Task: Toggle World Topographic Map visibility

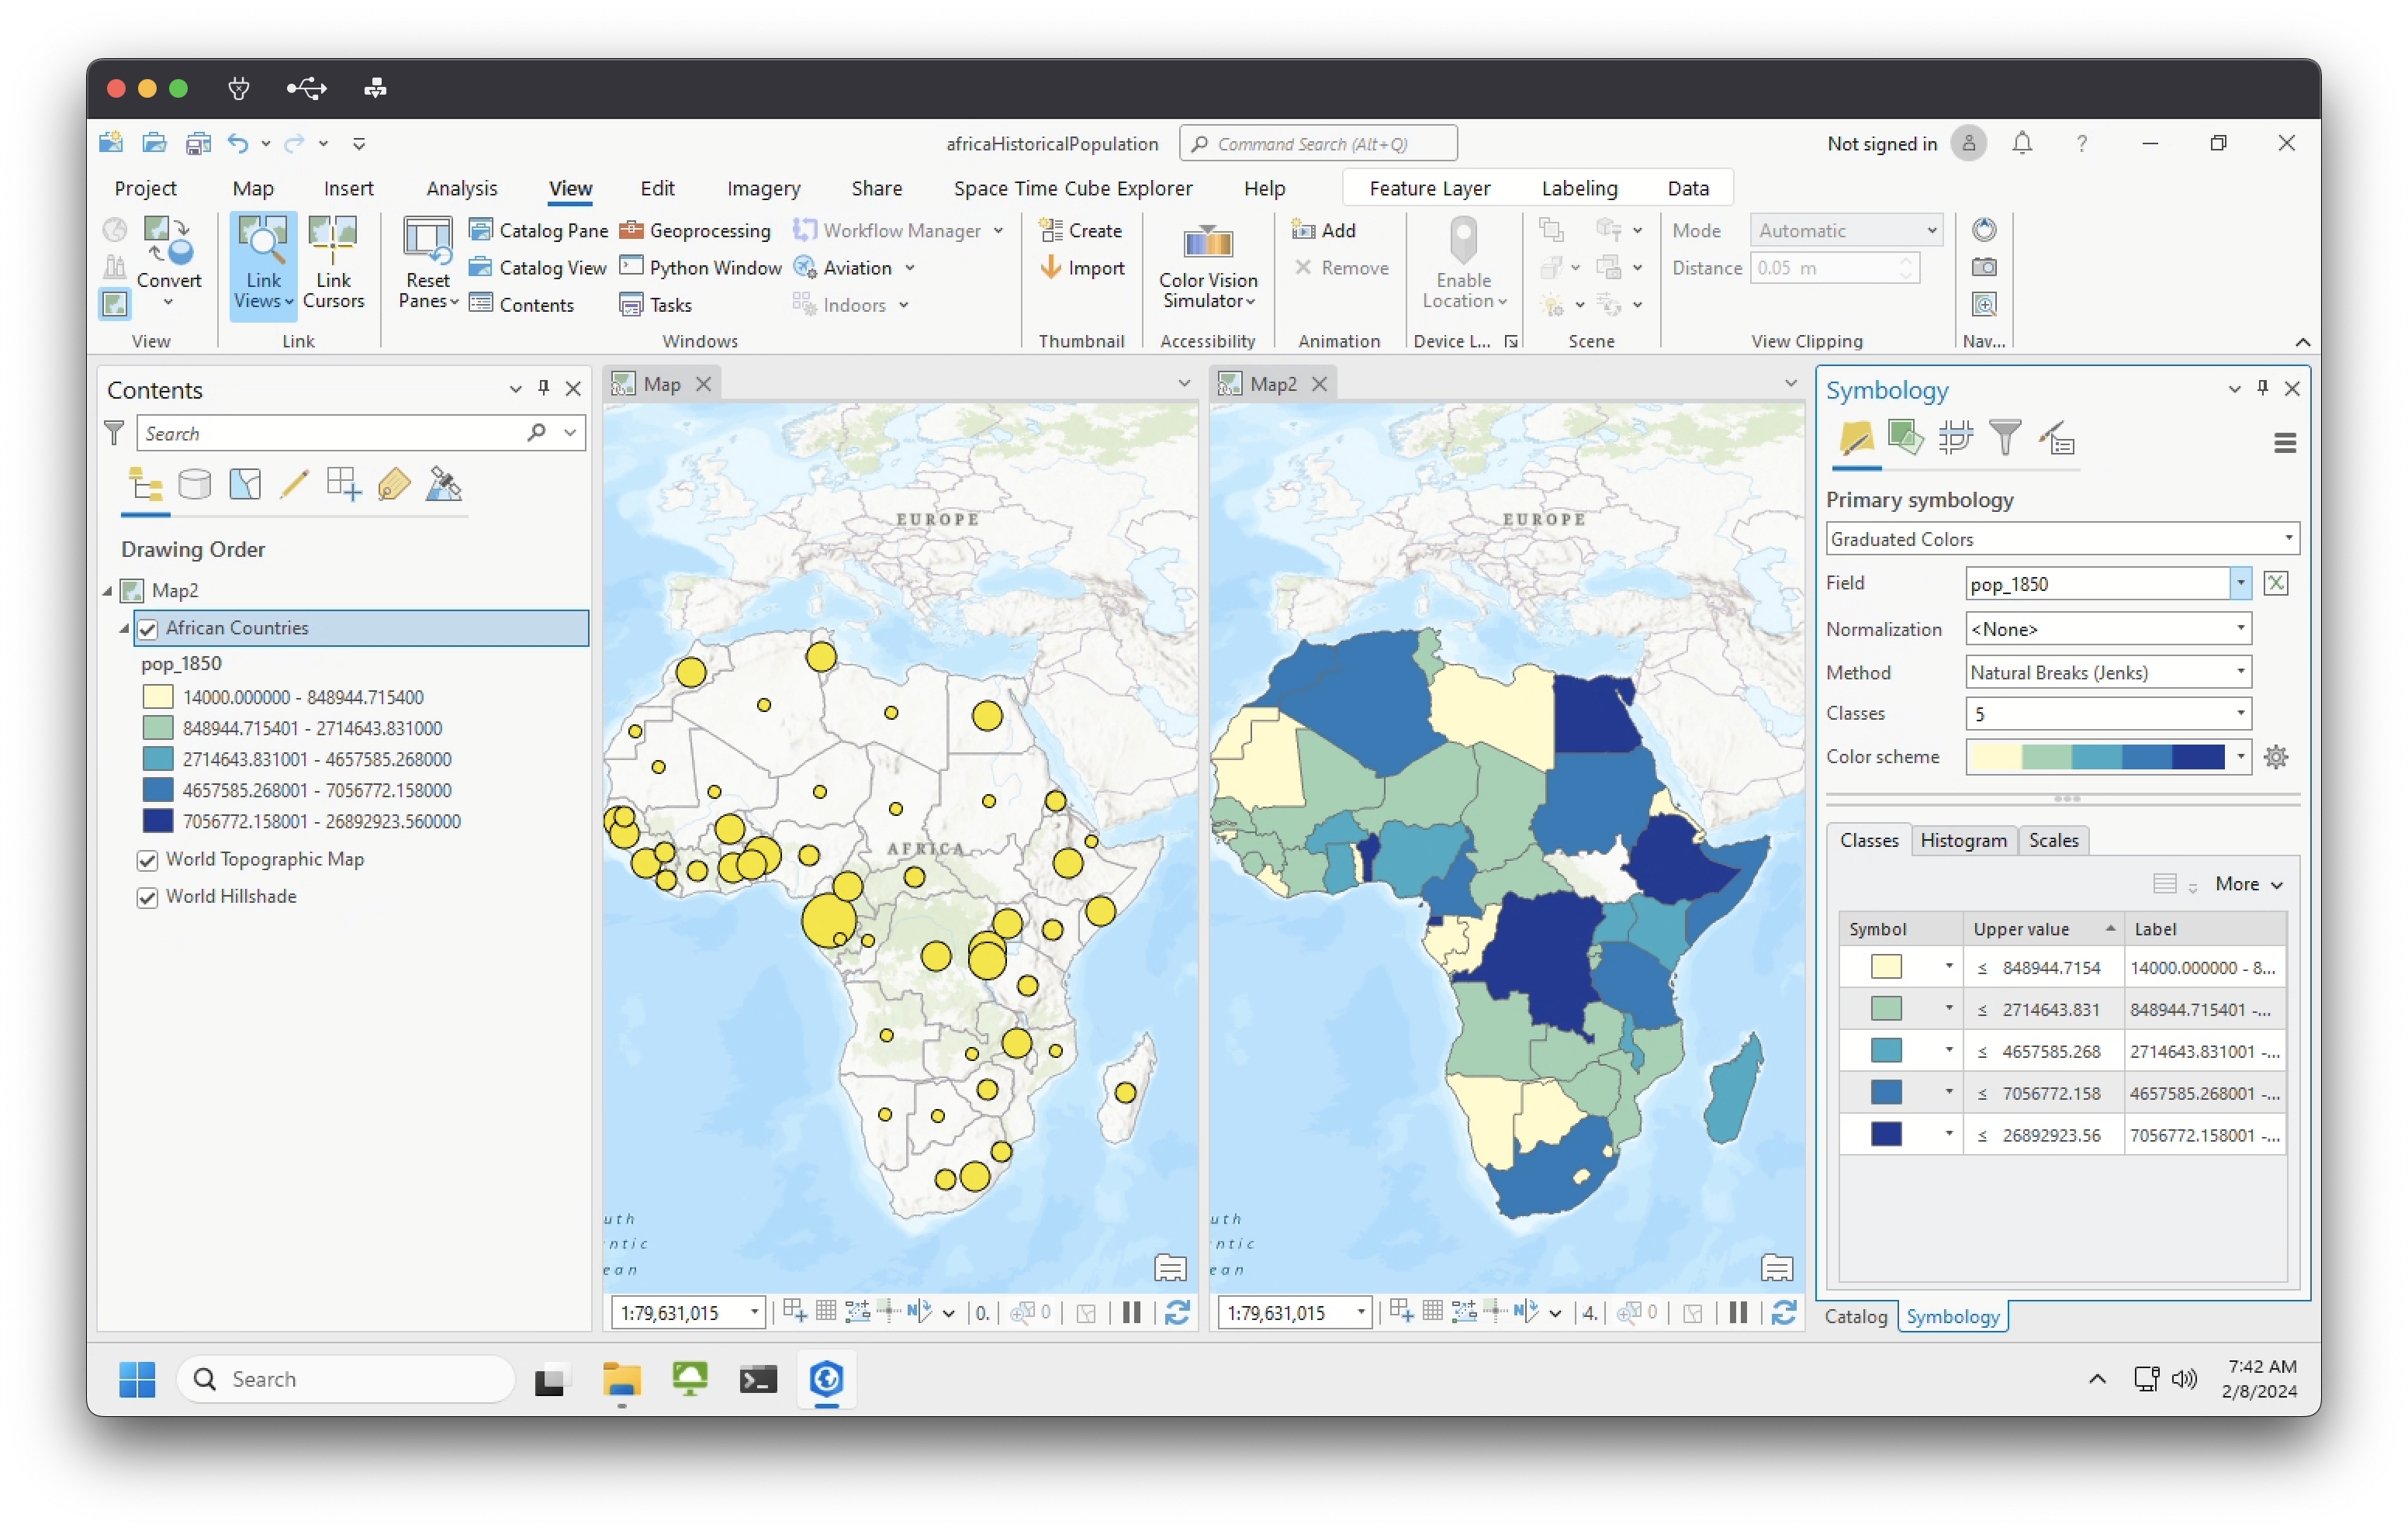Action: point(148,860)
